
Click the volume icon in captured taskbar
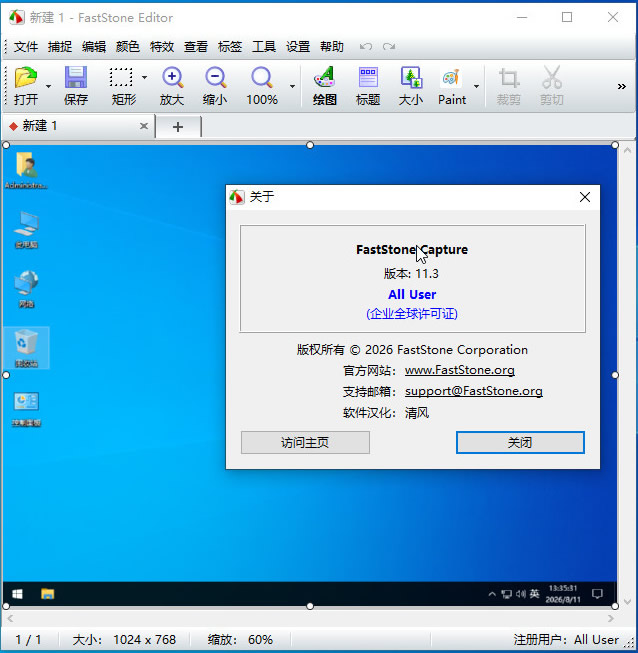point(521,594)
